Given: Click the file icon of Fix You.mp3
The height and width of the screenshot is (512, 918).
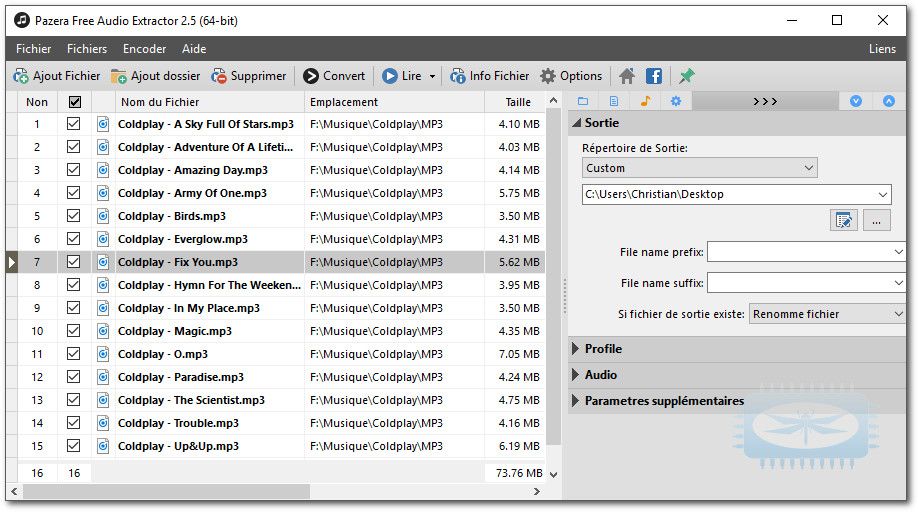Looking at the screenshot, I should (103, 262).
